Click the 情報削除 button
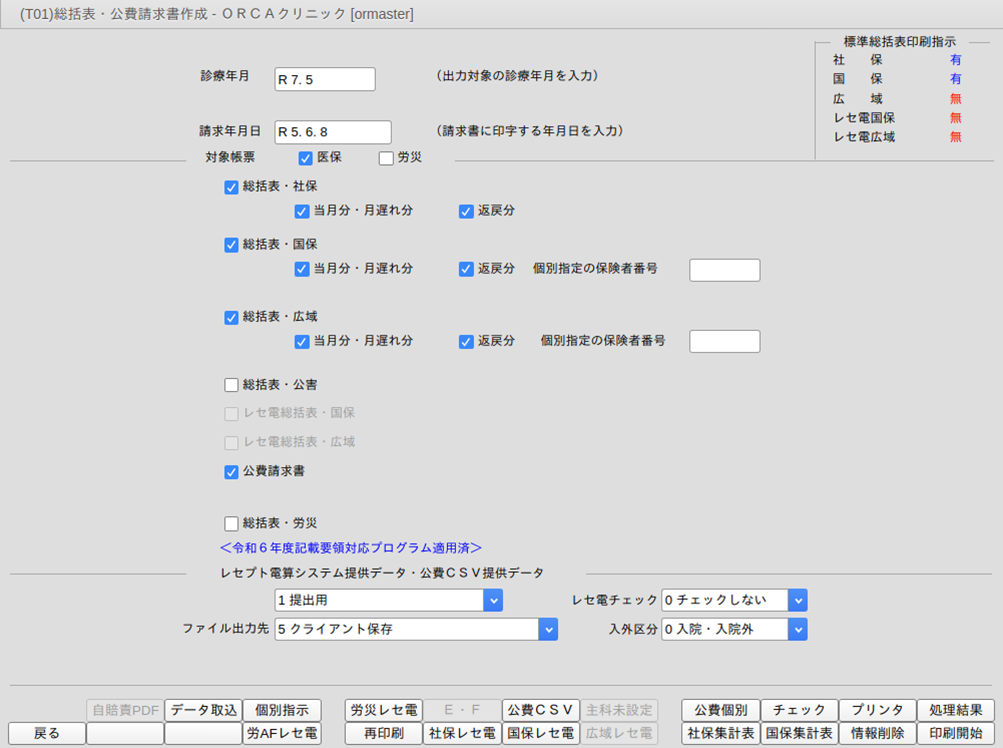Viewport: 1003px width, 748px height. pos(877,733)
